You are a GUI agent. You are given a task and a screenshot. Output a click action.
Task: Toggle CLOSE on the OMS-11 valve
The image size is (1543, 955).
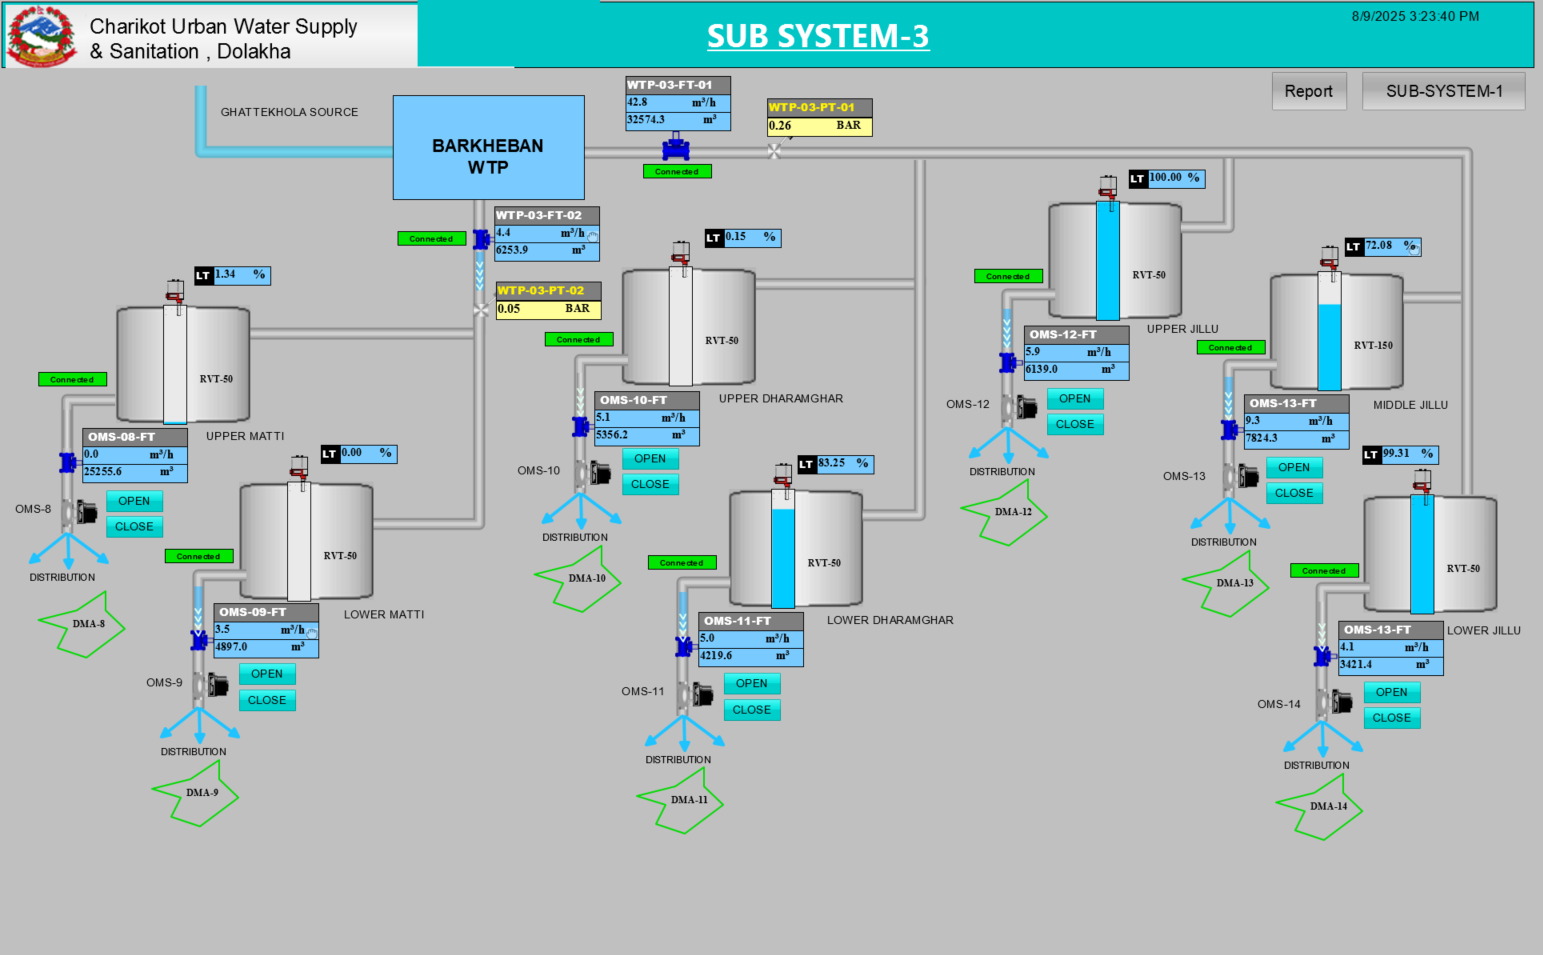751,709
